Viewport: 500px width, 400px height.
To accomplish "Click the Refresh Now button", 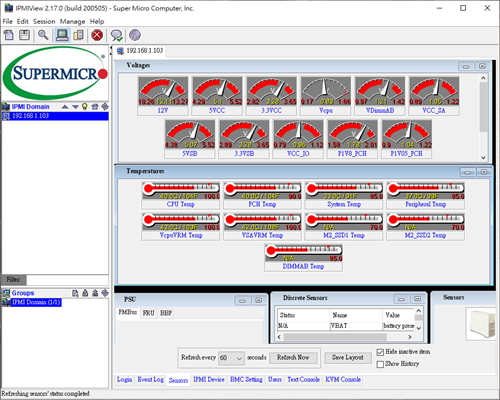I will click(293, 357).
